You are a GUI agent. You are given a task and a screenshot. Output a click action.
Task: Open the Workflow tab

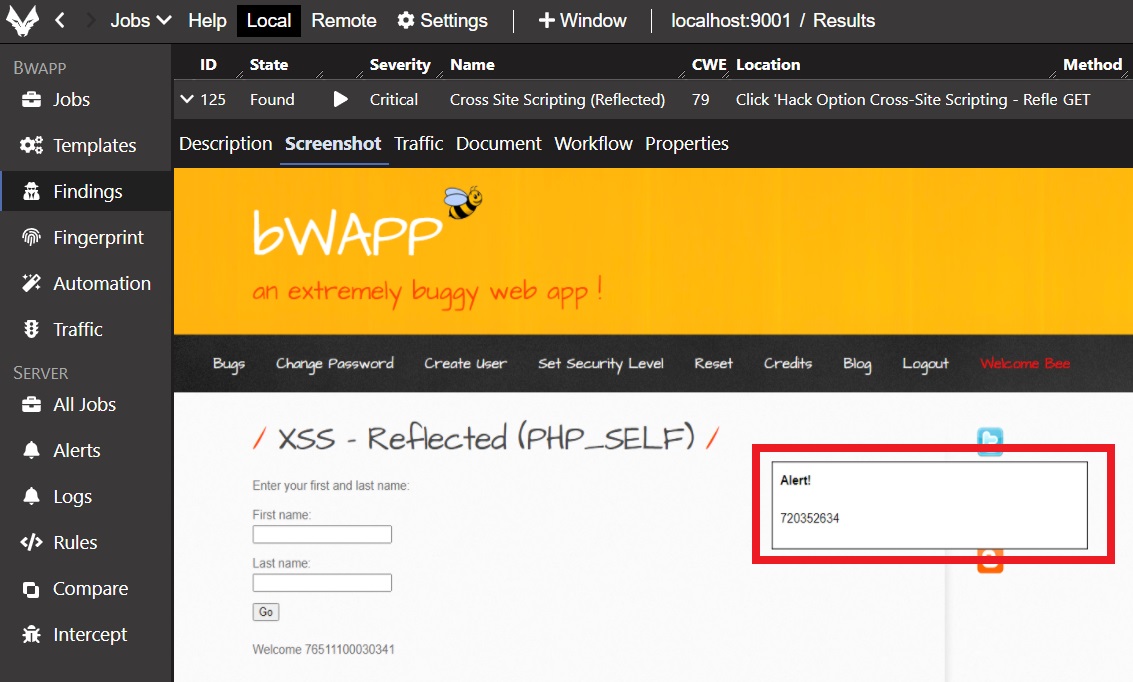tap(593, 144)
